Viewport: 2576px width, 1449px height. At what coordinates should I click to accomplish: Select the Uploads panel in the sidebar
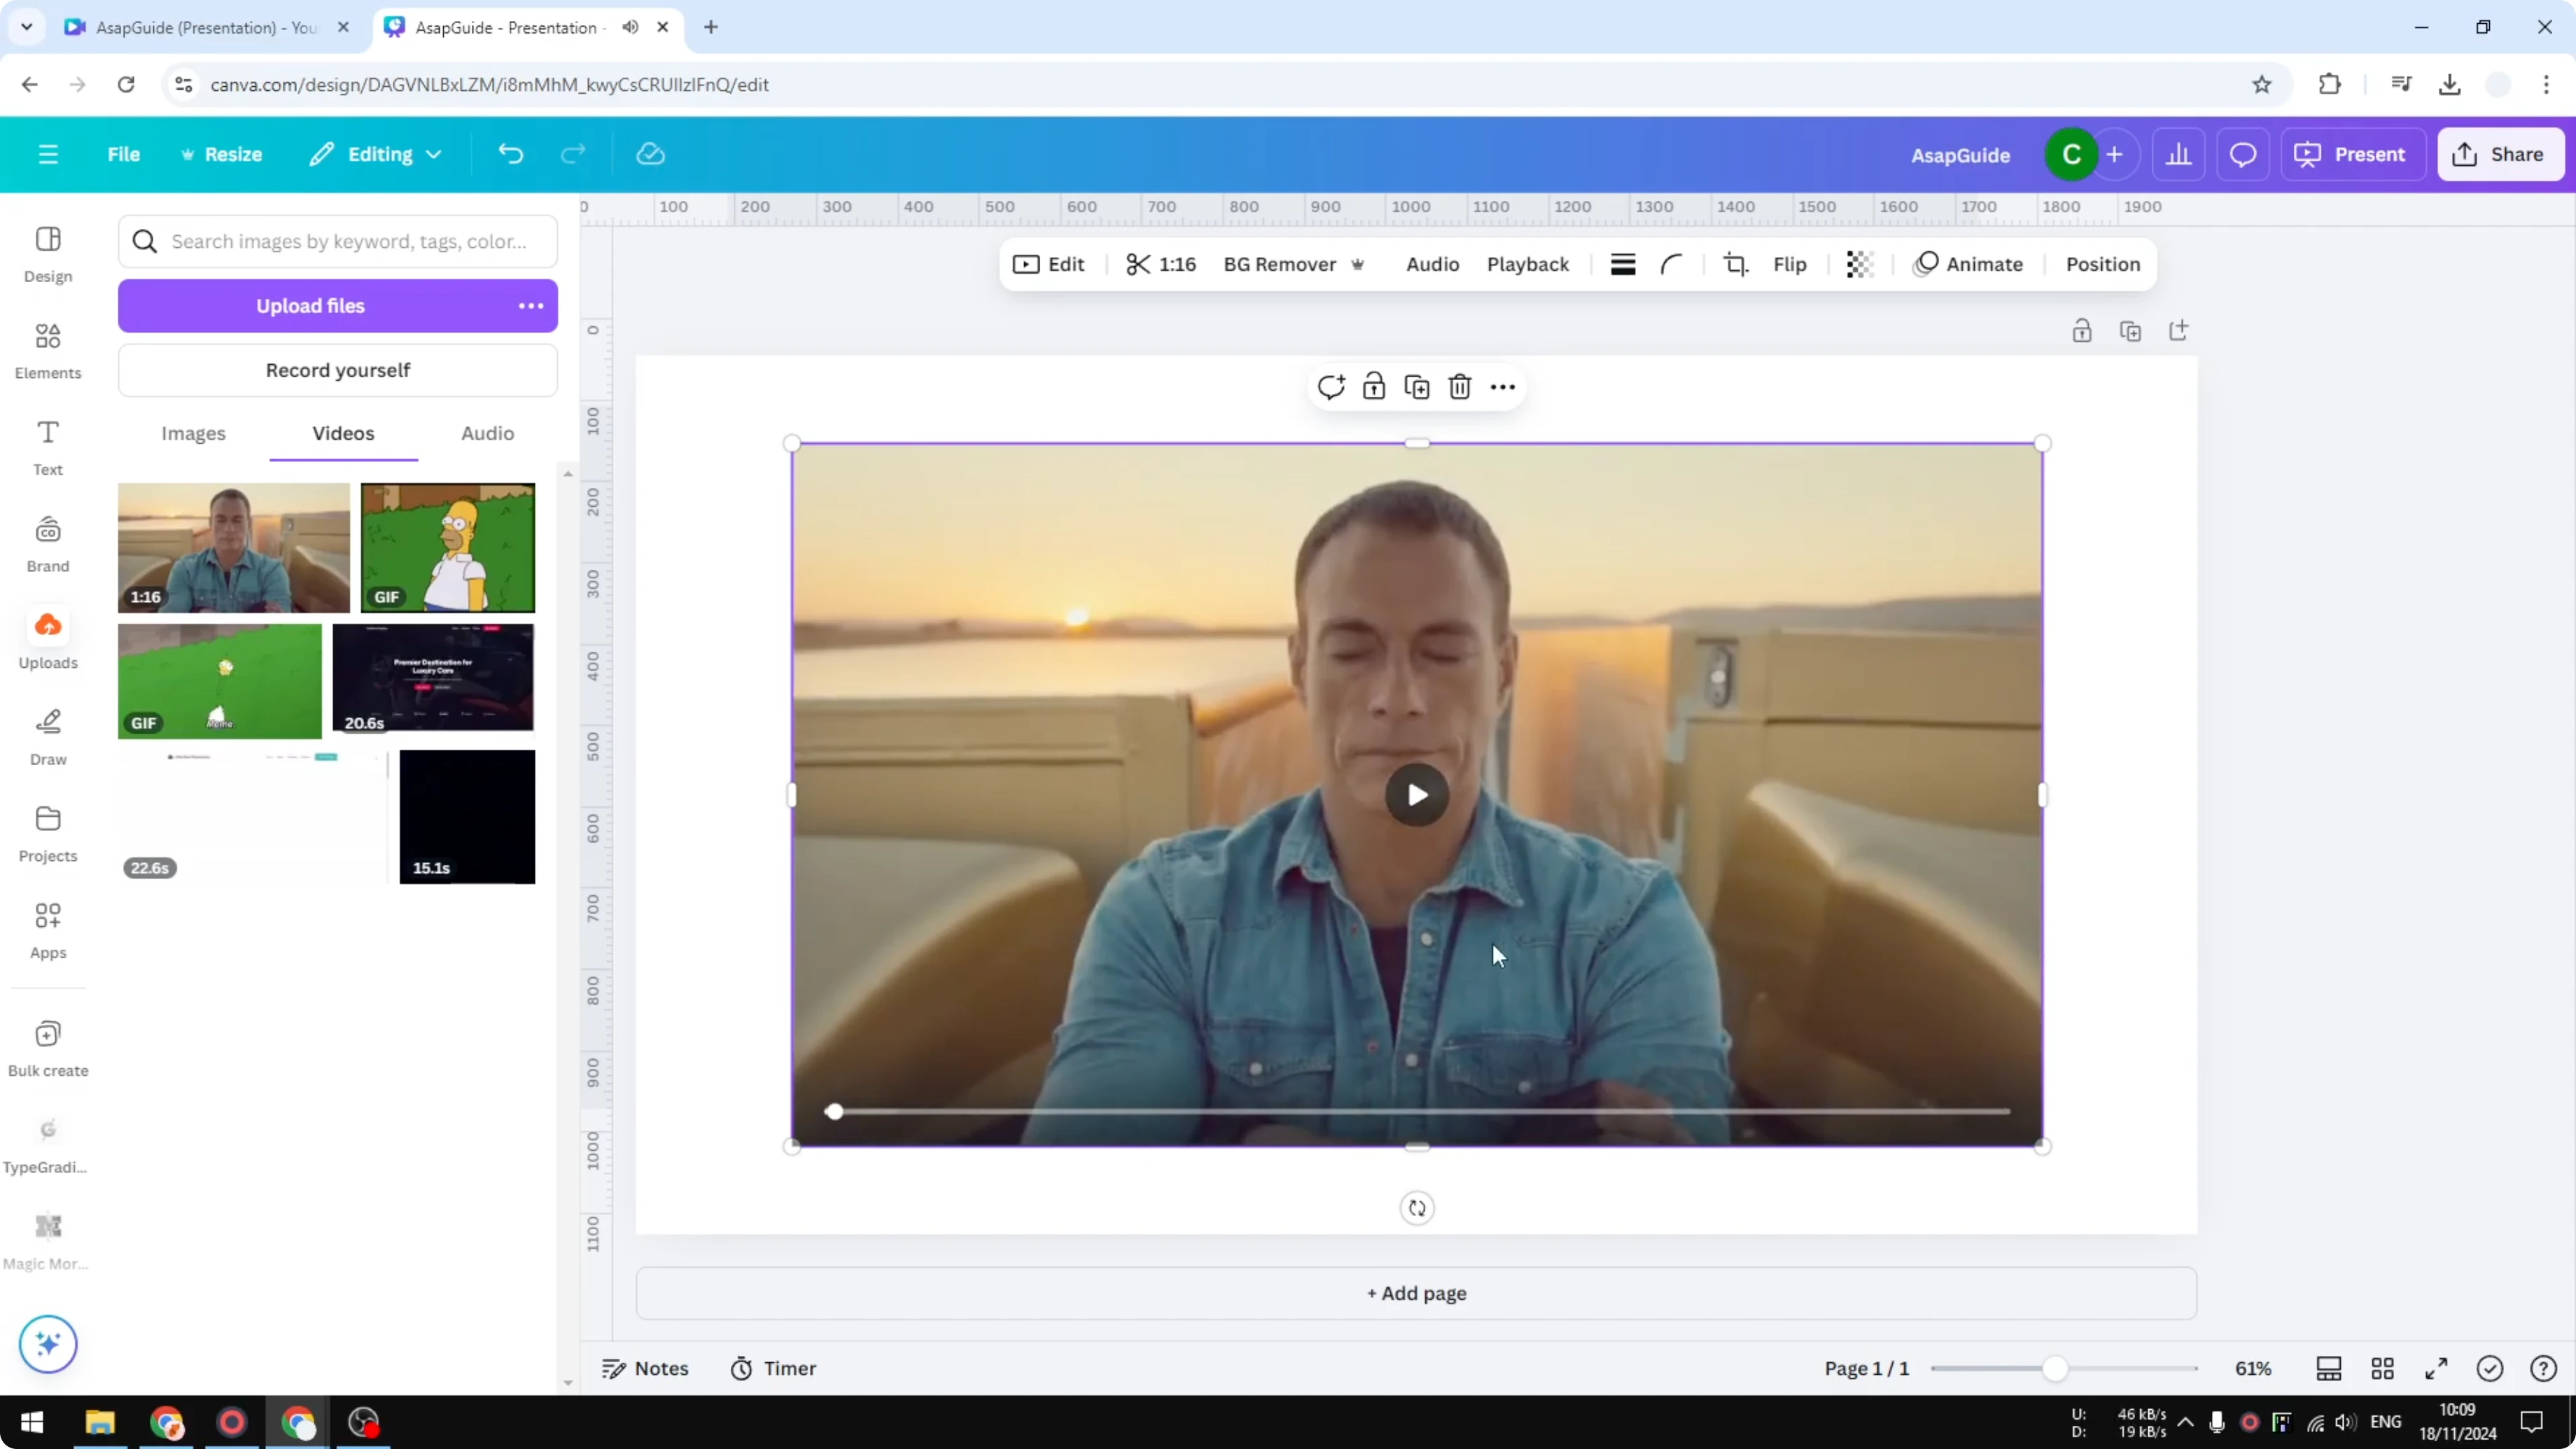point(47,640)
